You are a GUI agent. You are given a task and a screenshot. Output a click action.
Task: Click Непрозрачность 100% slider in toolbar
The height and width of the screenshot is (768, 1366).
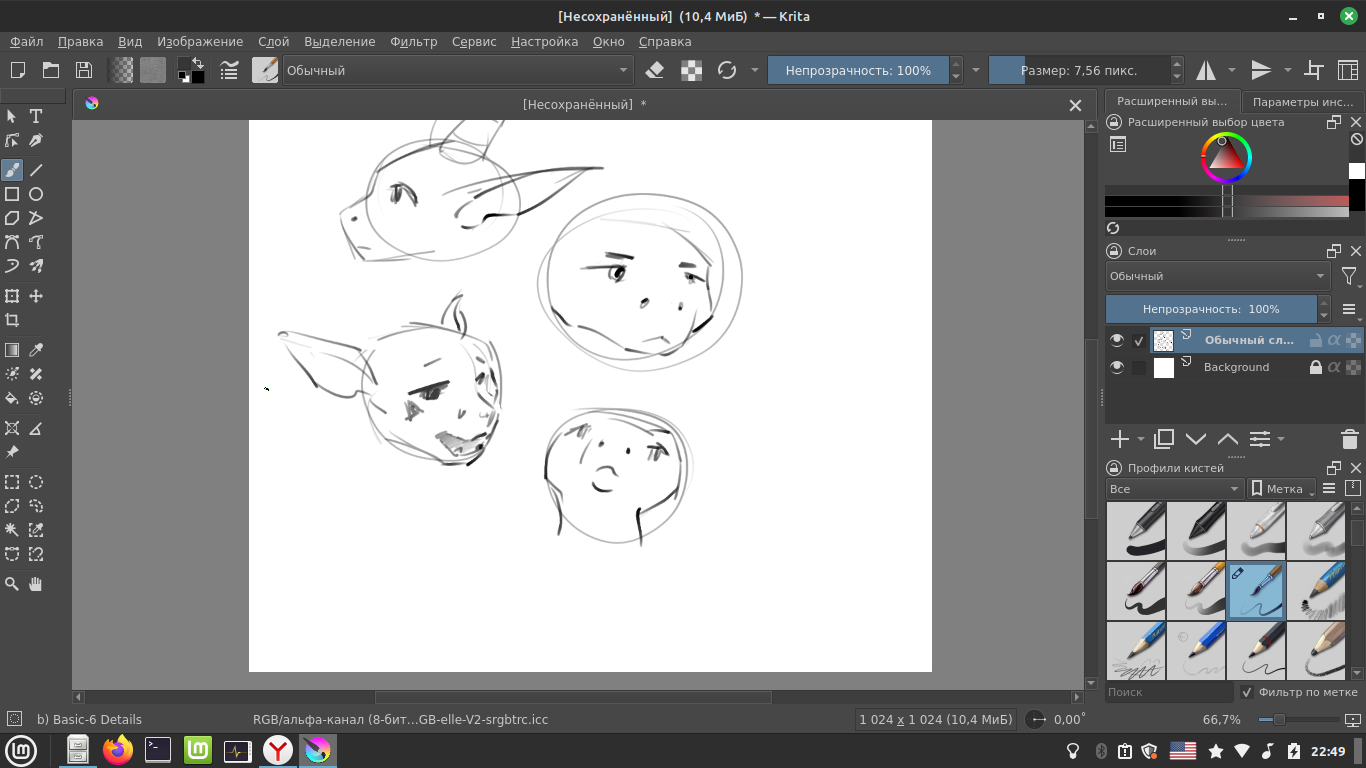pyautogui.click(x=858, y=70)
